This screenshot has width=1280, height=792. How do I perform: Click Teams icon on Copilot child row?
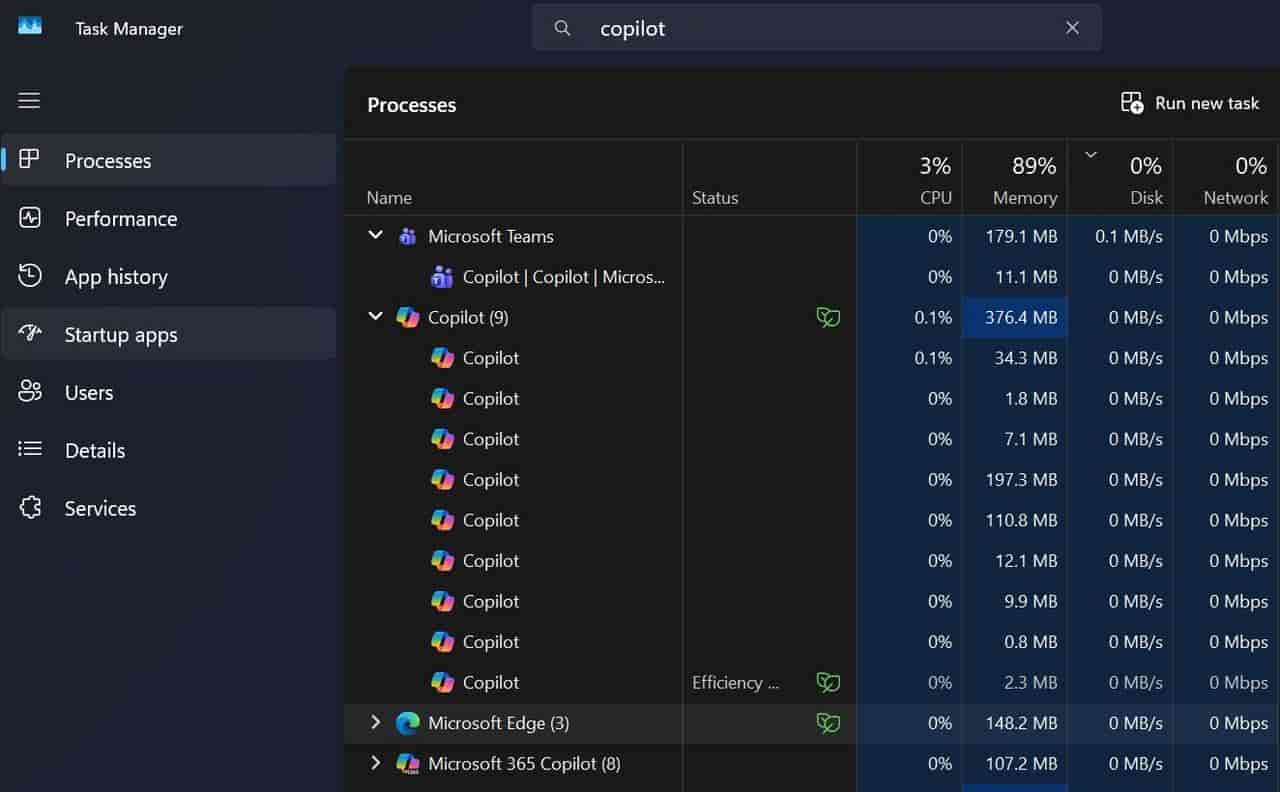442,277
